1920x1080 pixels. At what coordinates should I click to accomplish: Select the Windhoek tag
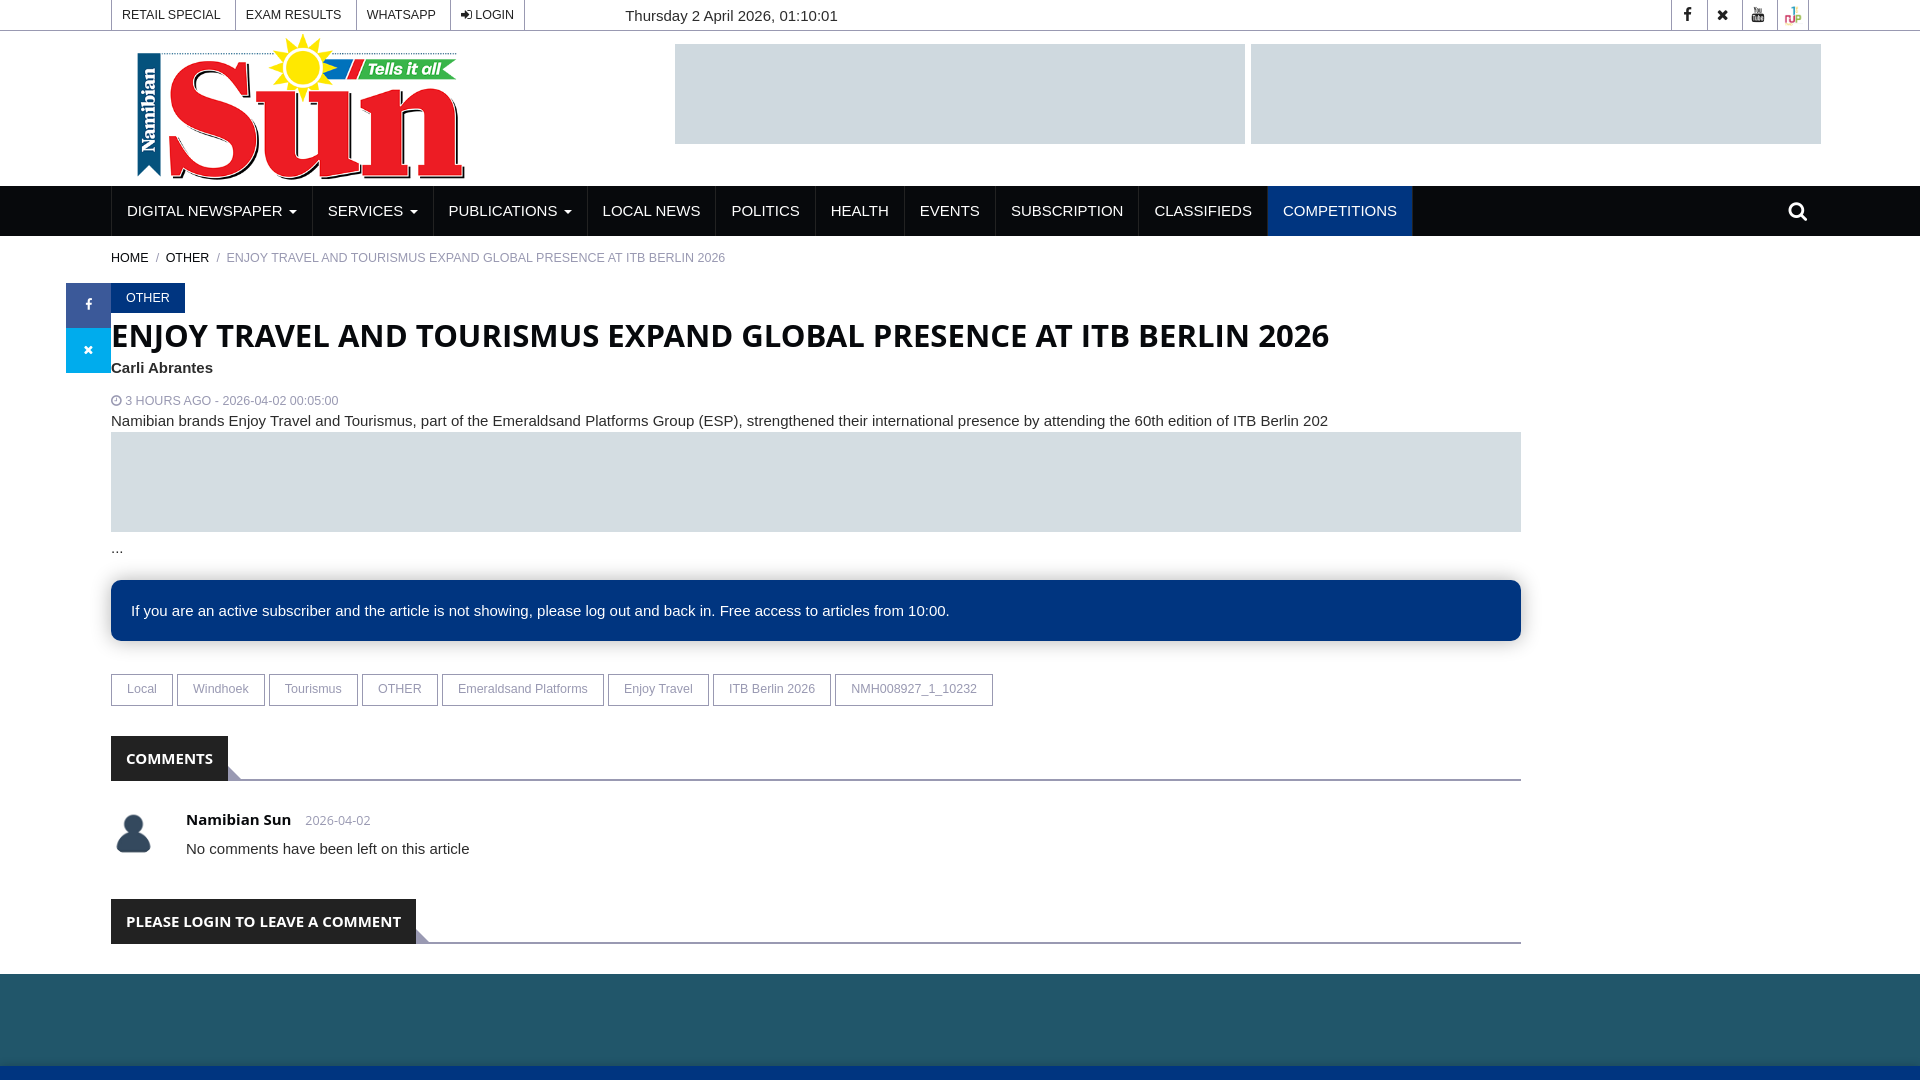tap(221, 690)
